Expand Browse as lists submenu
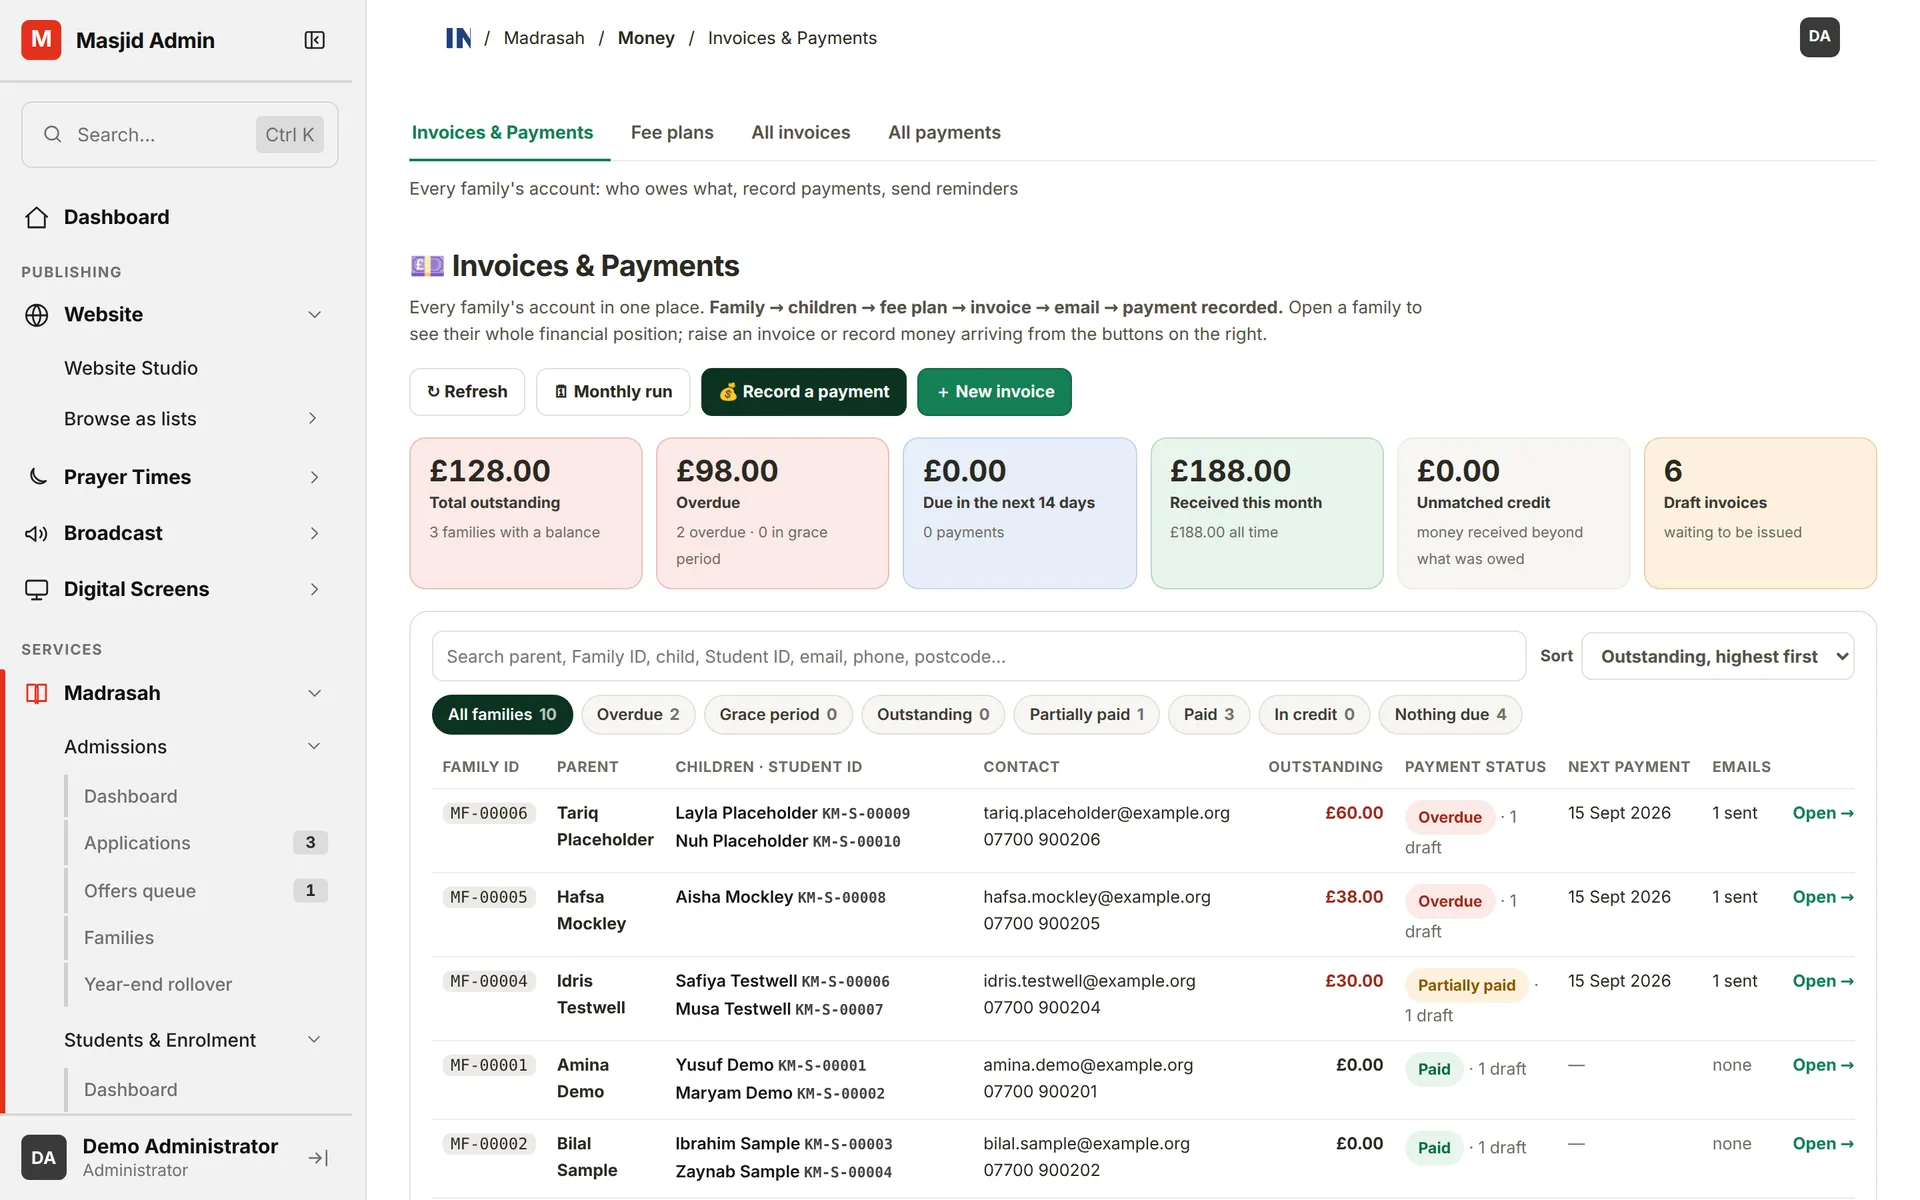 [x=313, y=418]
